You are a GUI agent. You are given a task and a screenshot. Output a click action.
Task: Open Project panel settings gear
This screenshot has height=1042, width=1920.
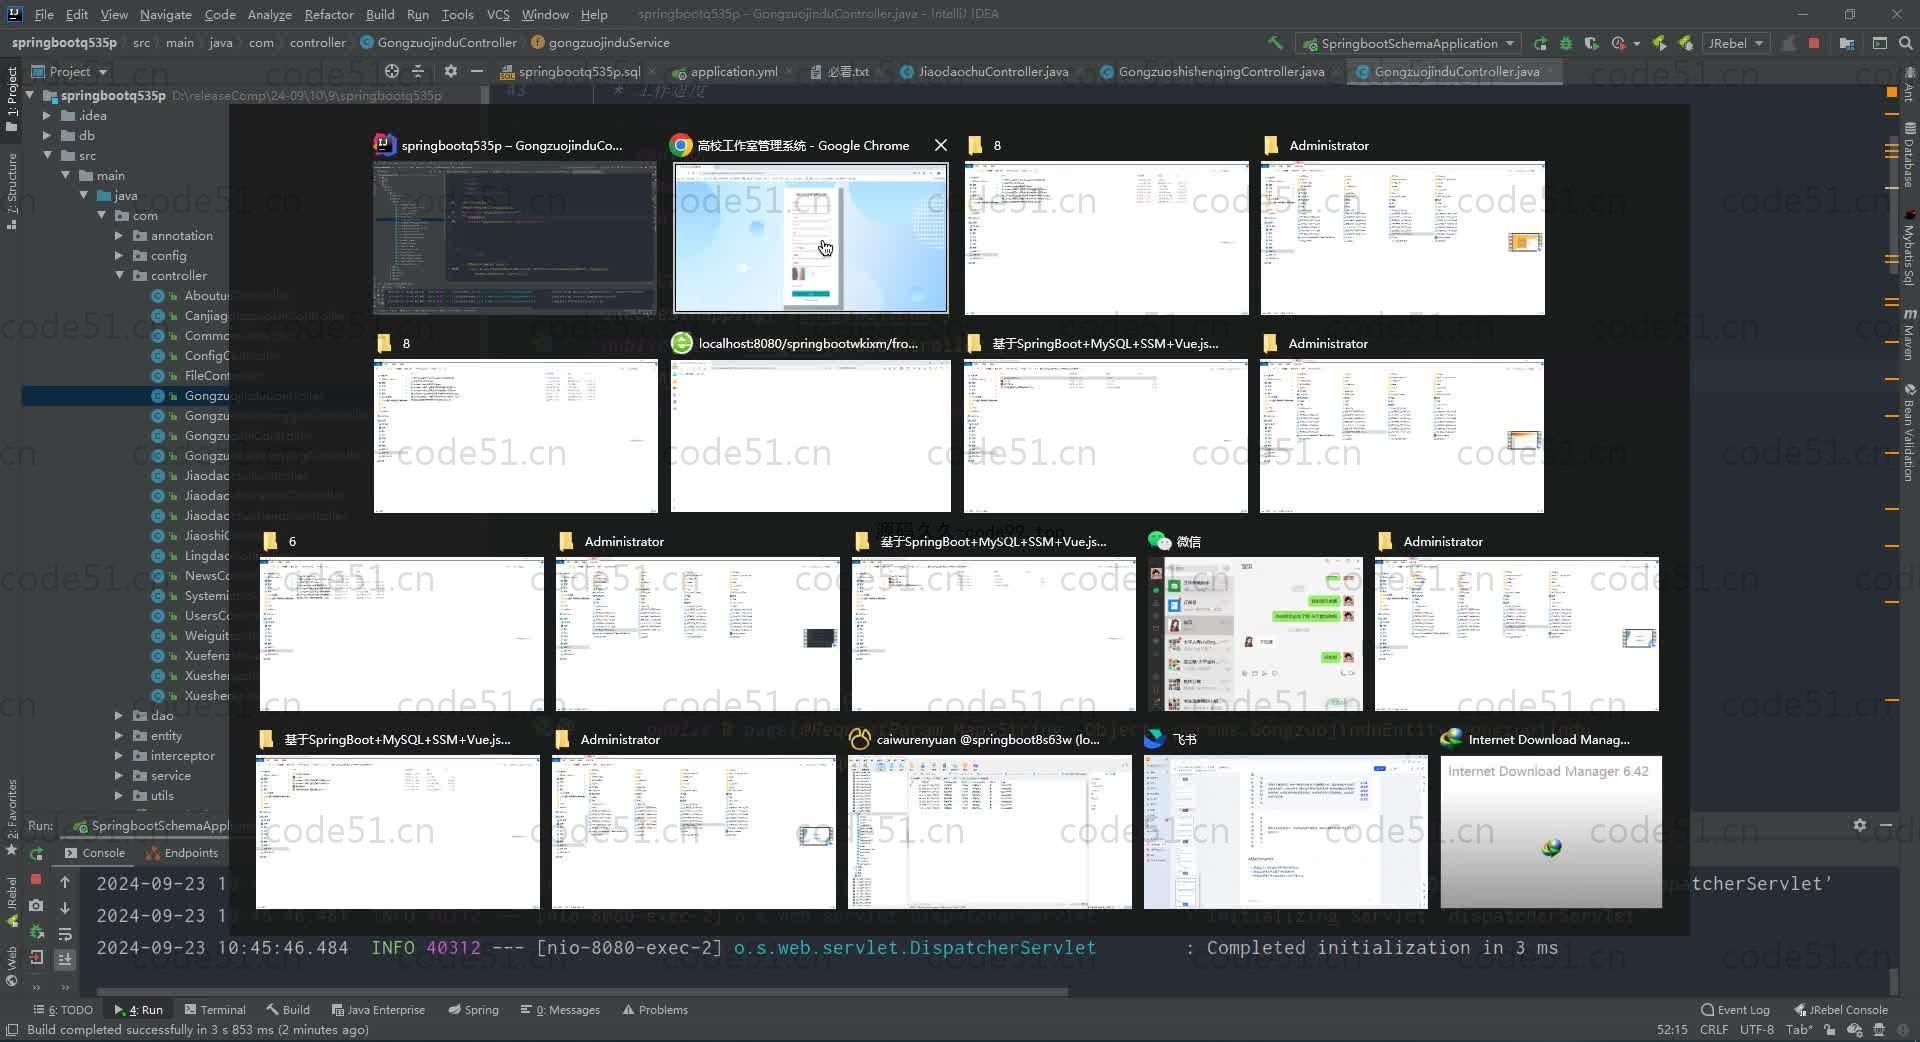[451, 71]
